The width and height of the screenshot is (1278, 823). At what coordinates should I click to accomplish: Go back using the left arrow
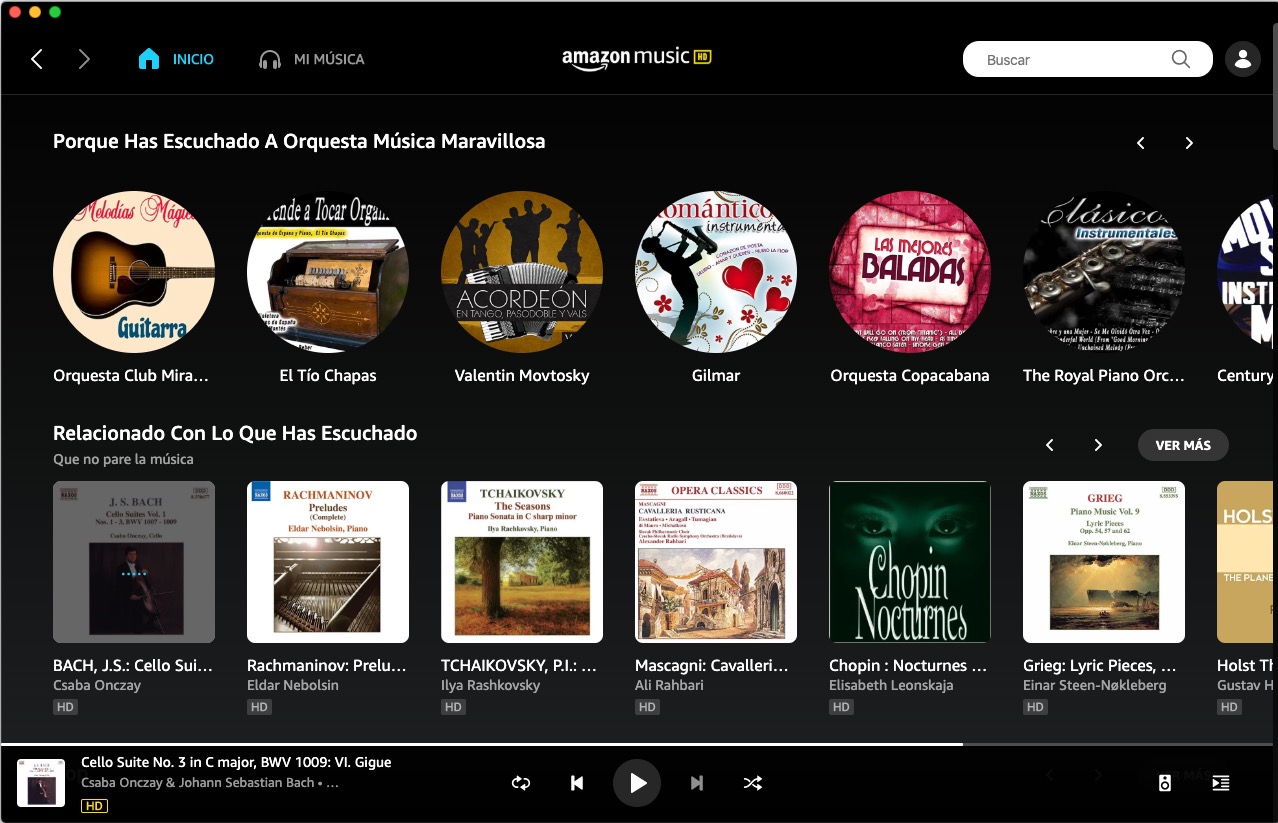37,60
